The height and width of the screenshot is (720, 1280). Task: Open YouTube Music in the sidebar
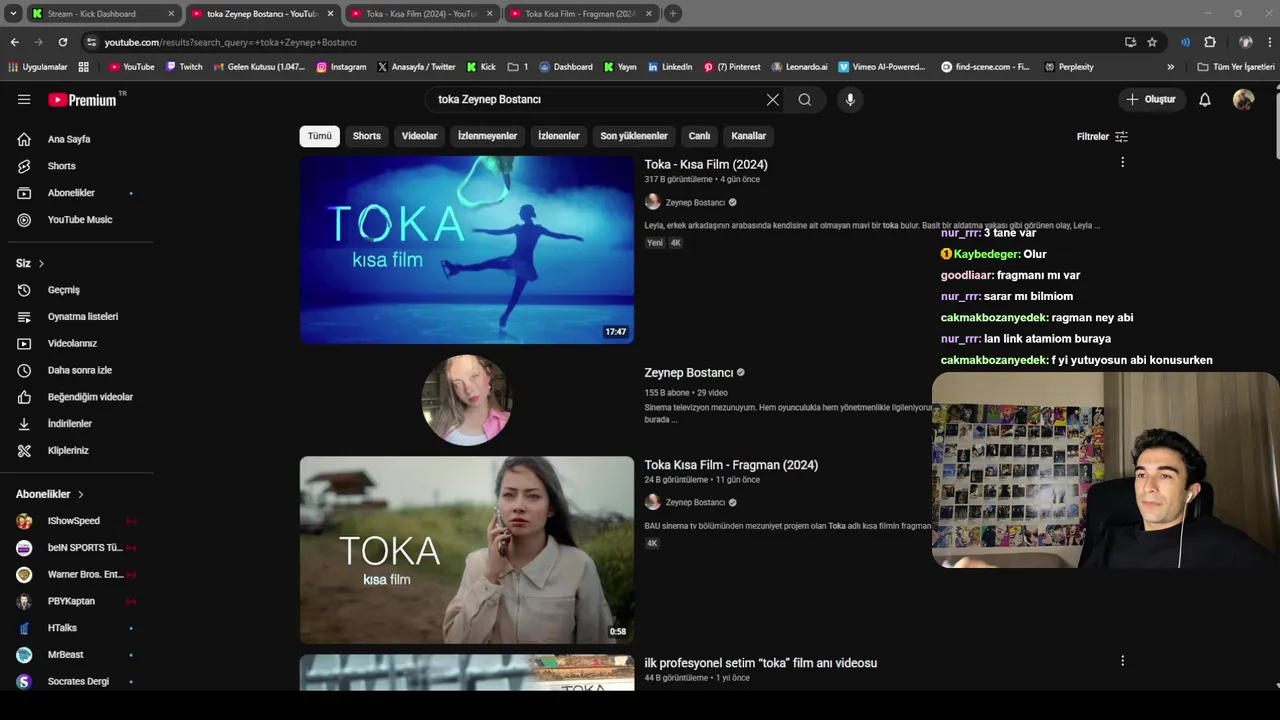tap(80, 220)
